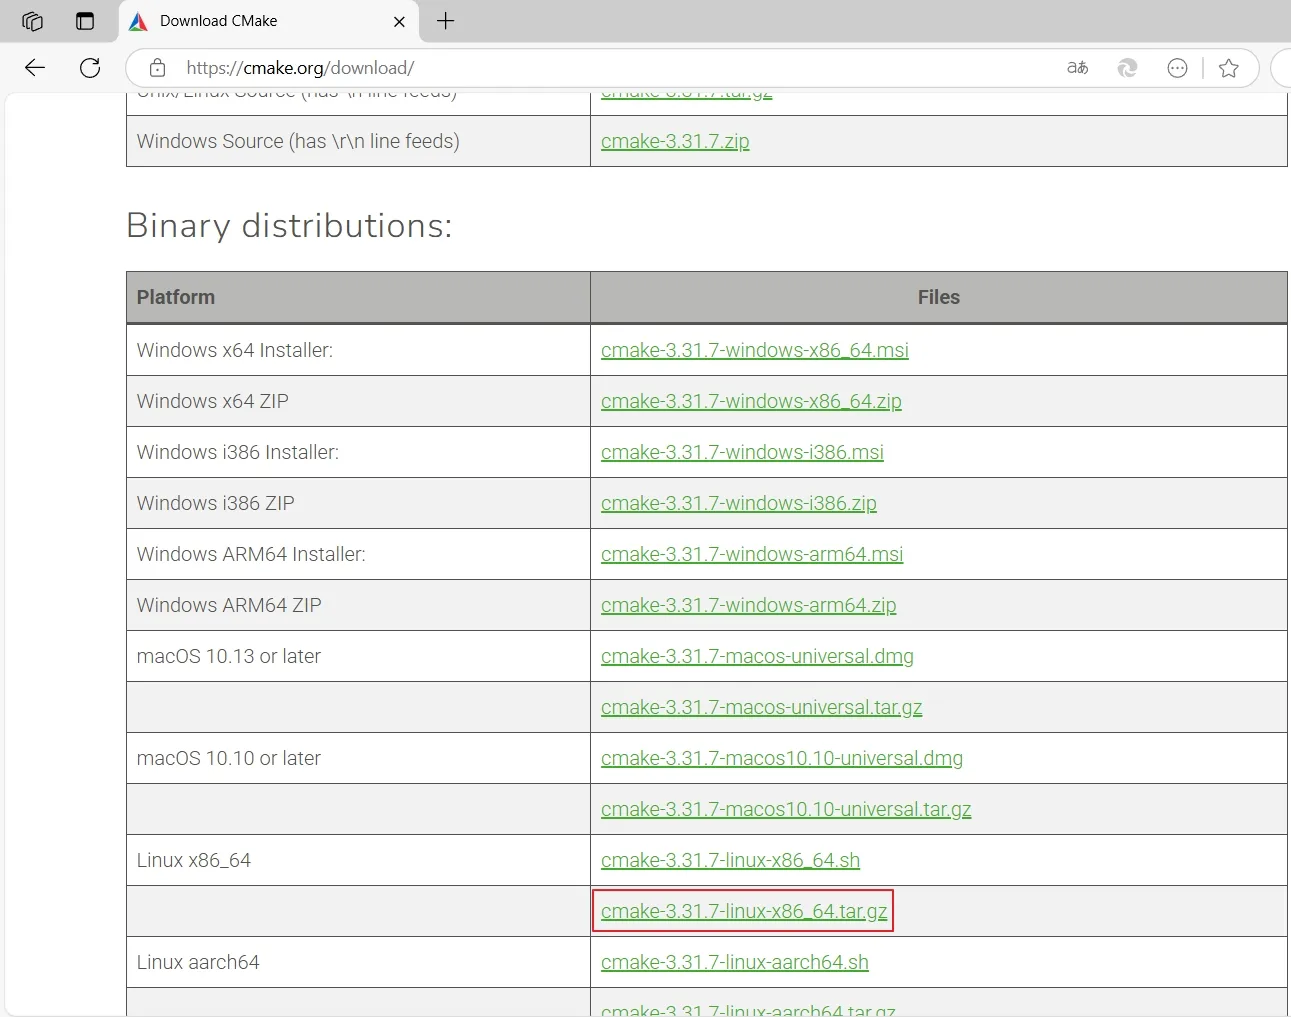Open the Settings and more menu
This screenshot has width=1291, height=1017.
(1177, 68)
